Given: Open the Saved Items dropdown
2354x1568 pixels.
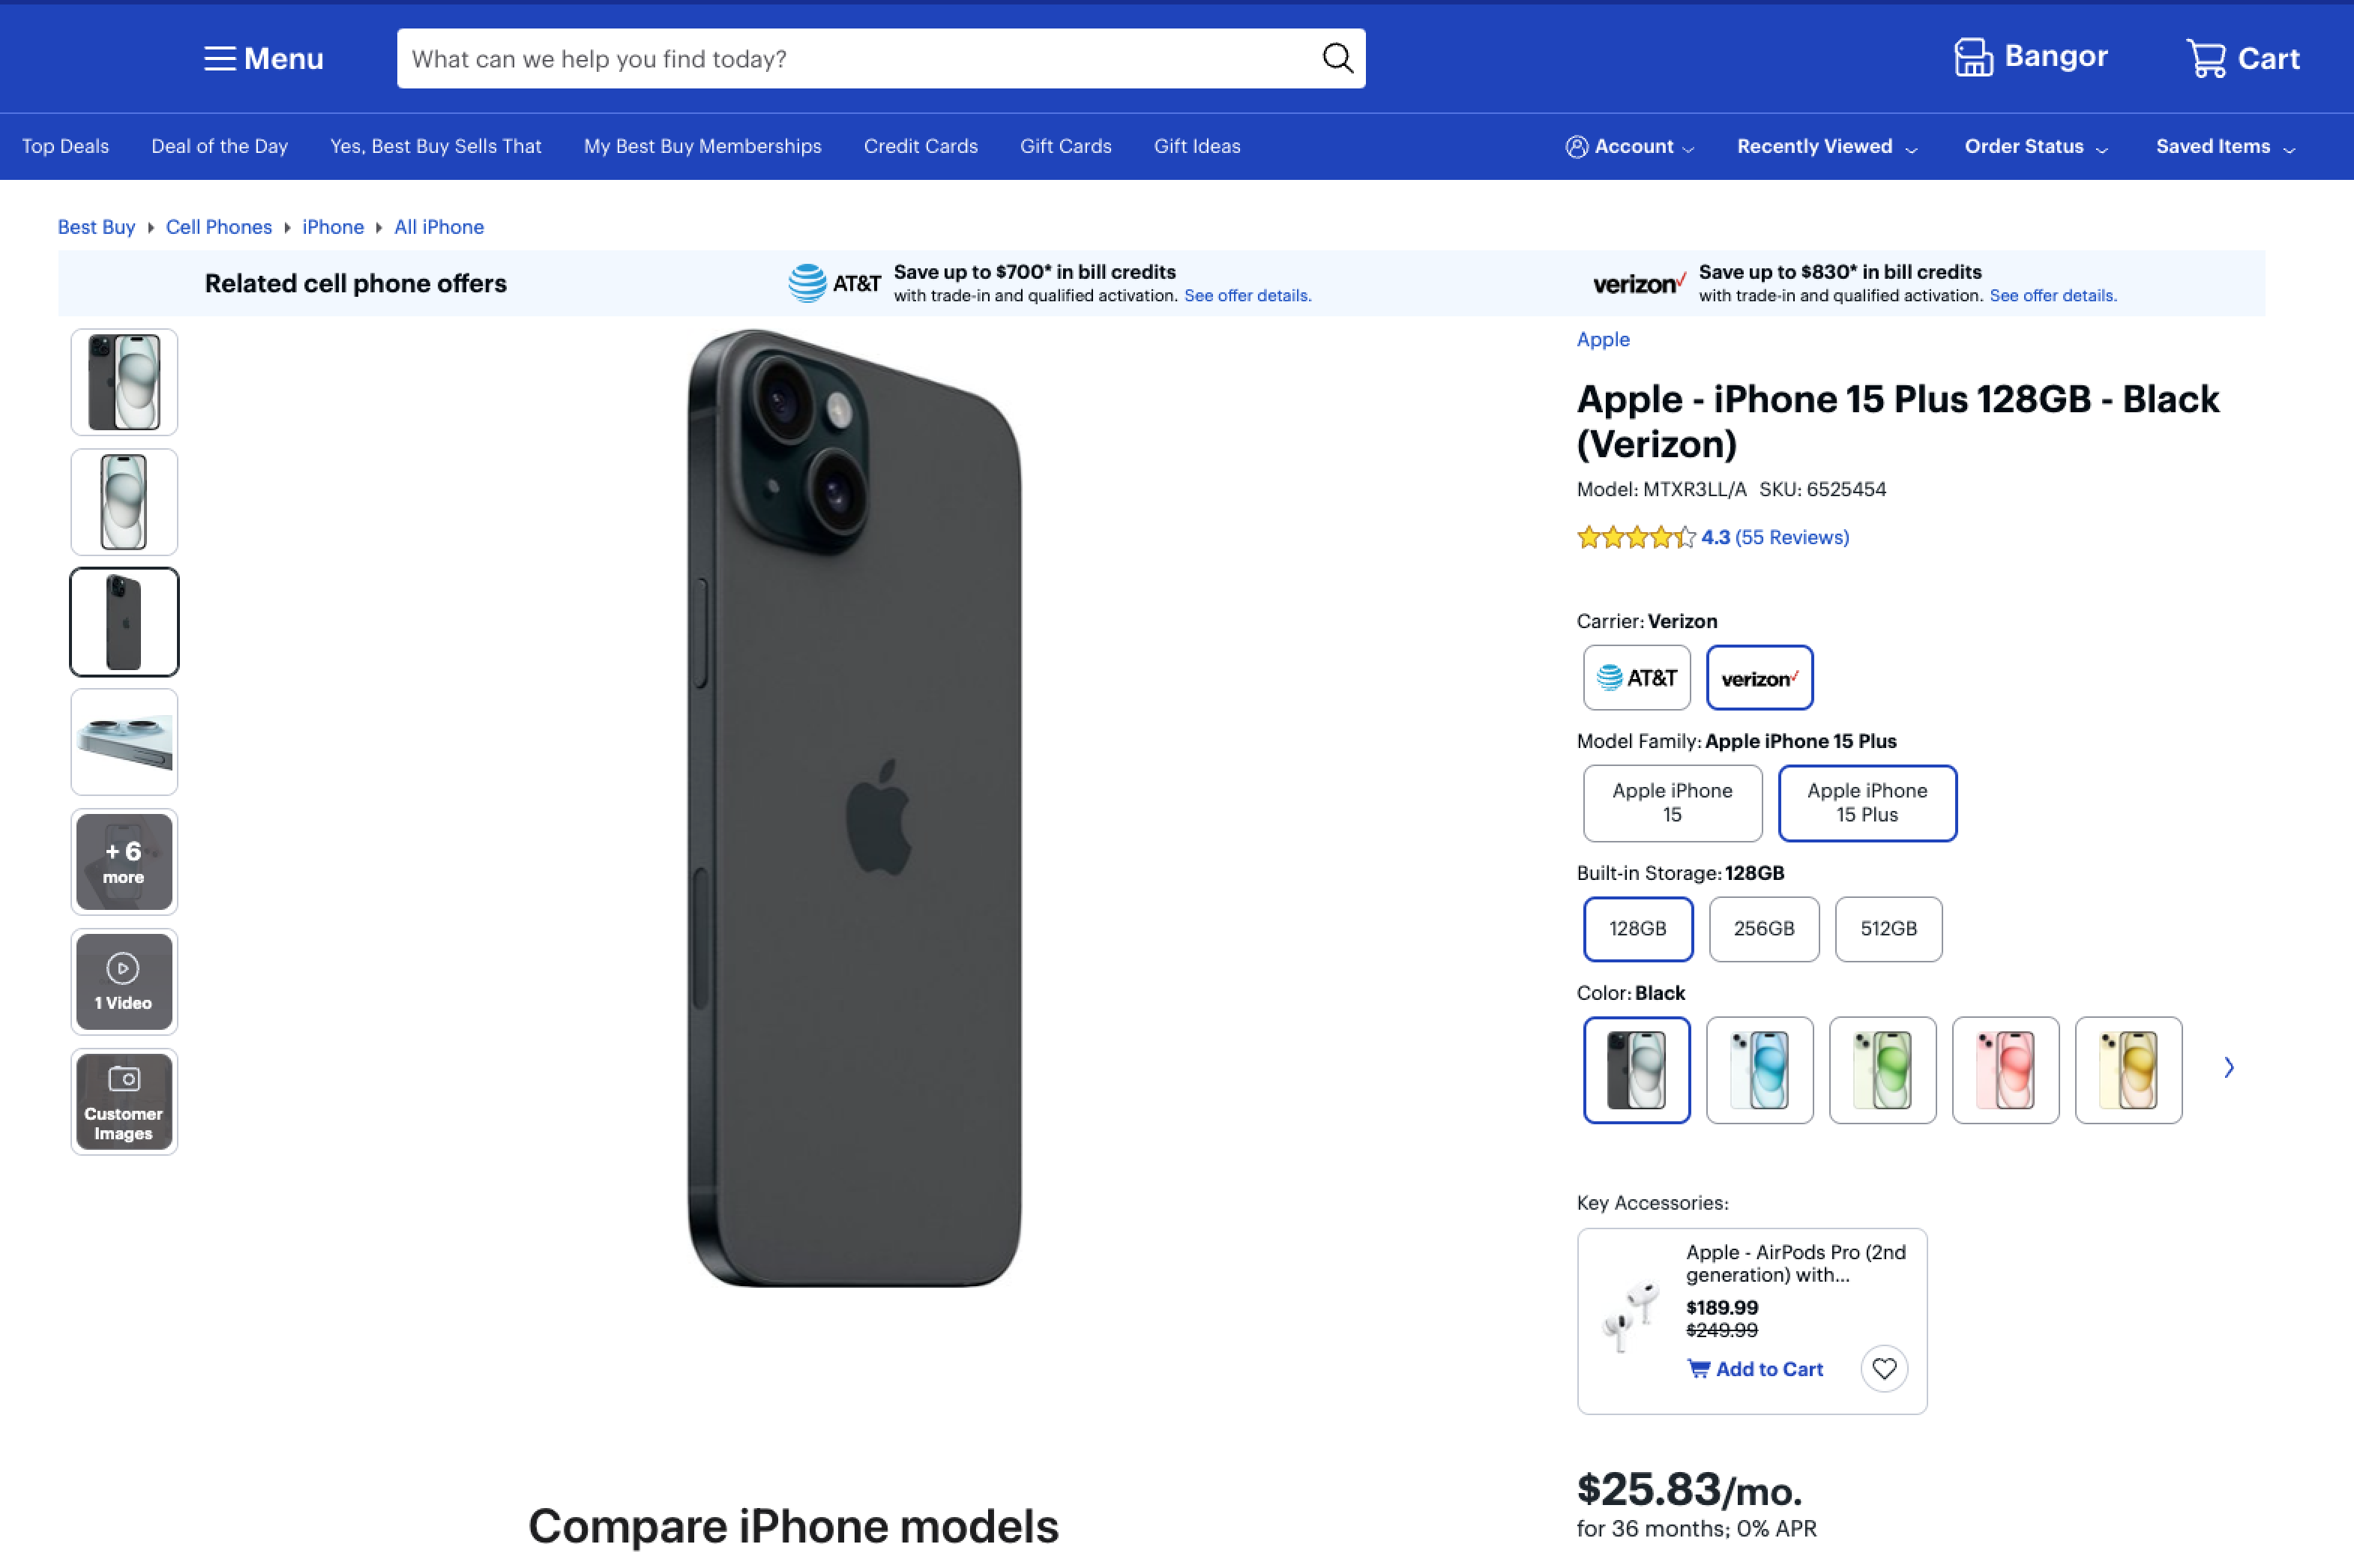Looking at the screenshot, I should tap(2224, 146).
